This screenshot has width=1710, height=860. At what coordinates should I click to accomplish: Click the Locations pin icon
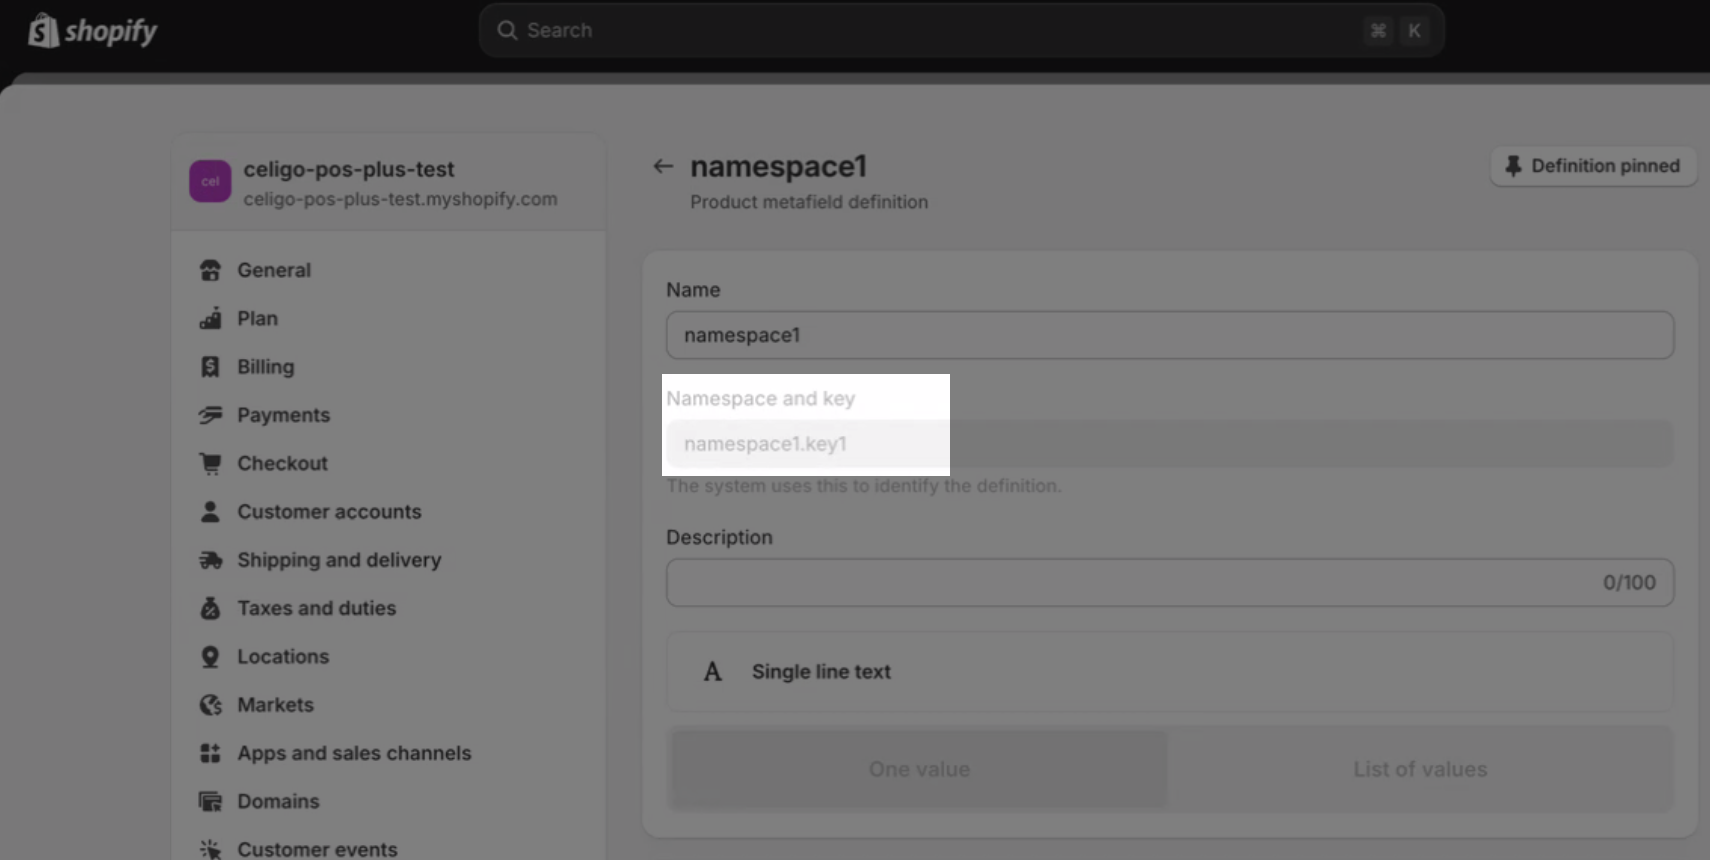[x=210, y=656]
